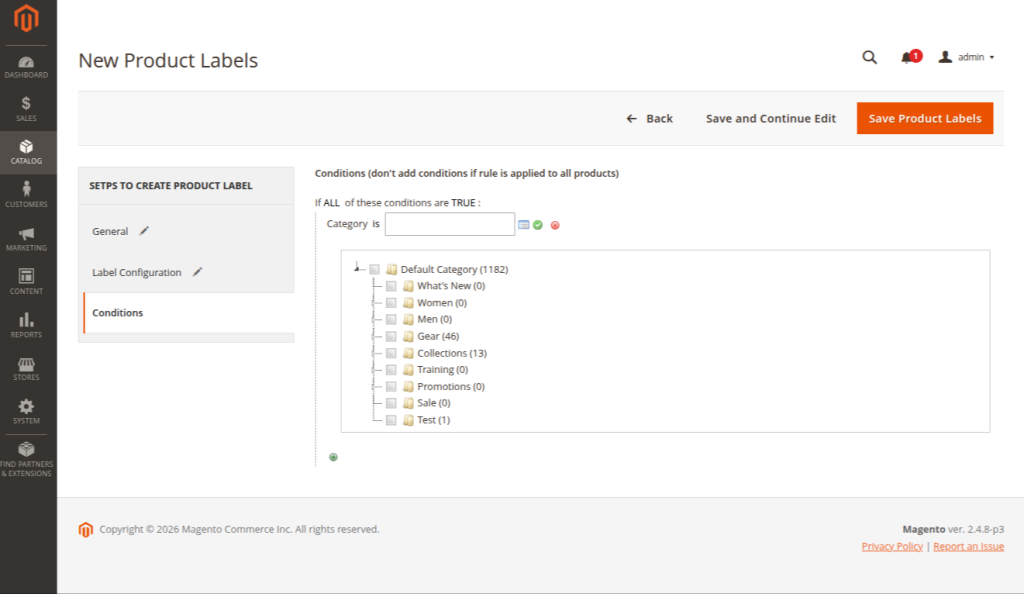
Task: Open the category chooser list icon
Action: pyautogui.click(x=523, y=225)
